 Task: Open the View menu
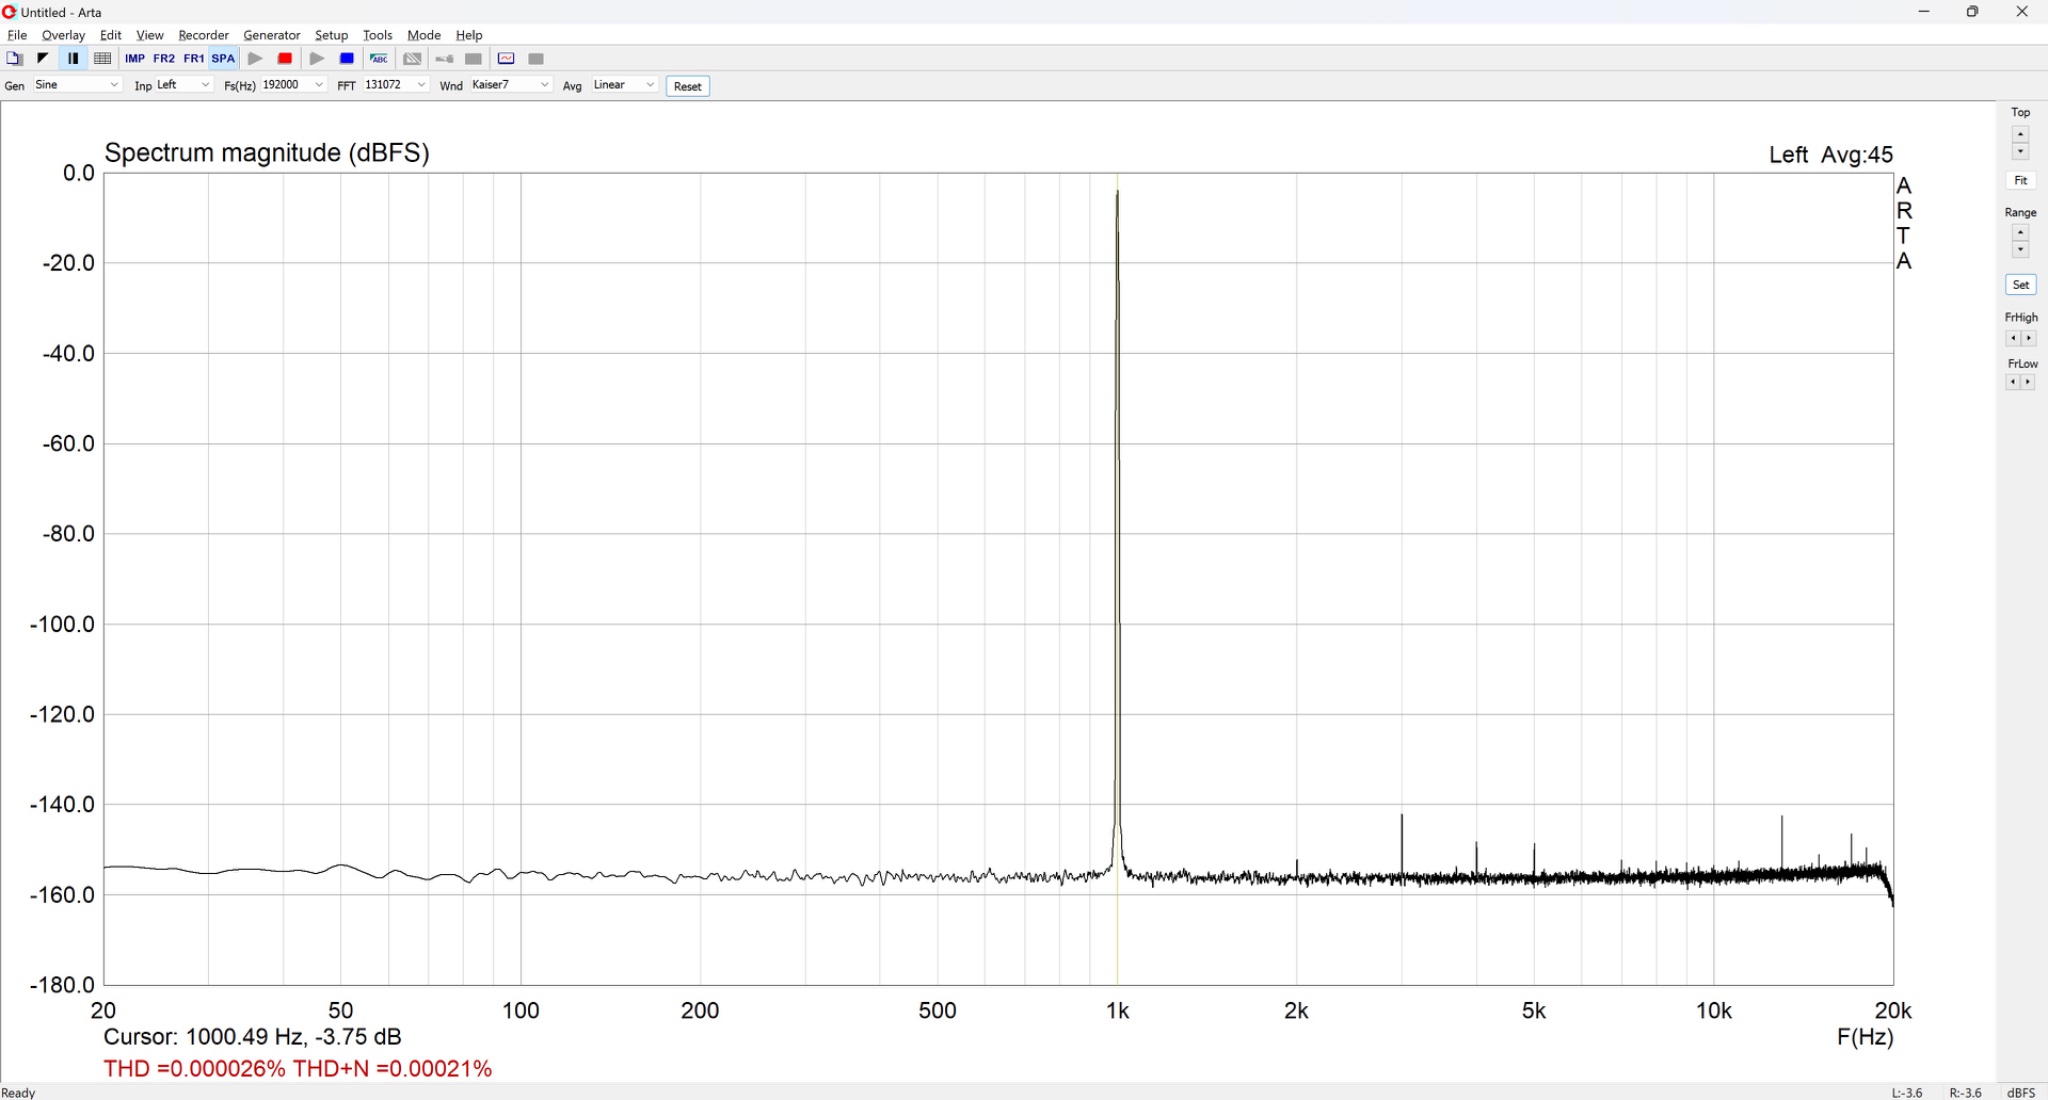(150, 35)
